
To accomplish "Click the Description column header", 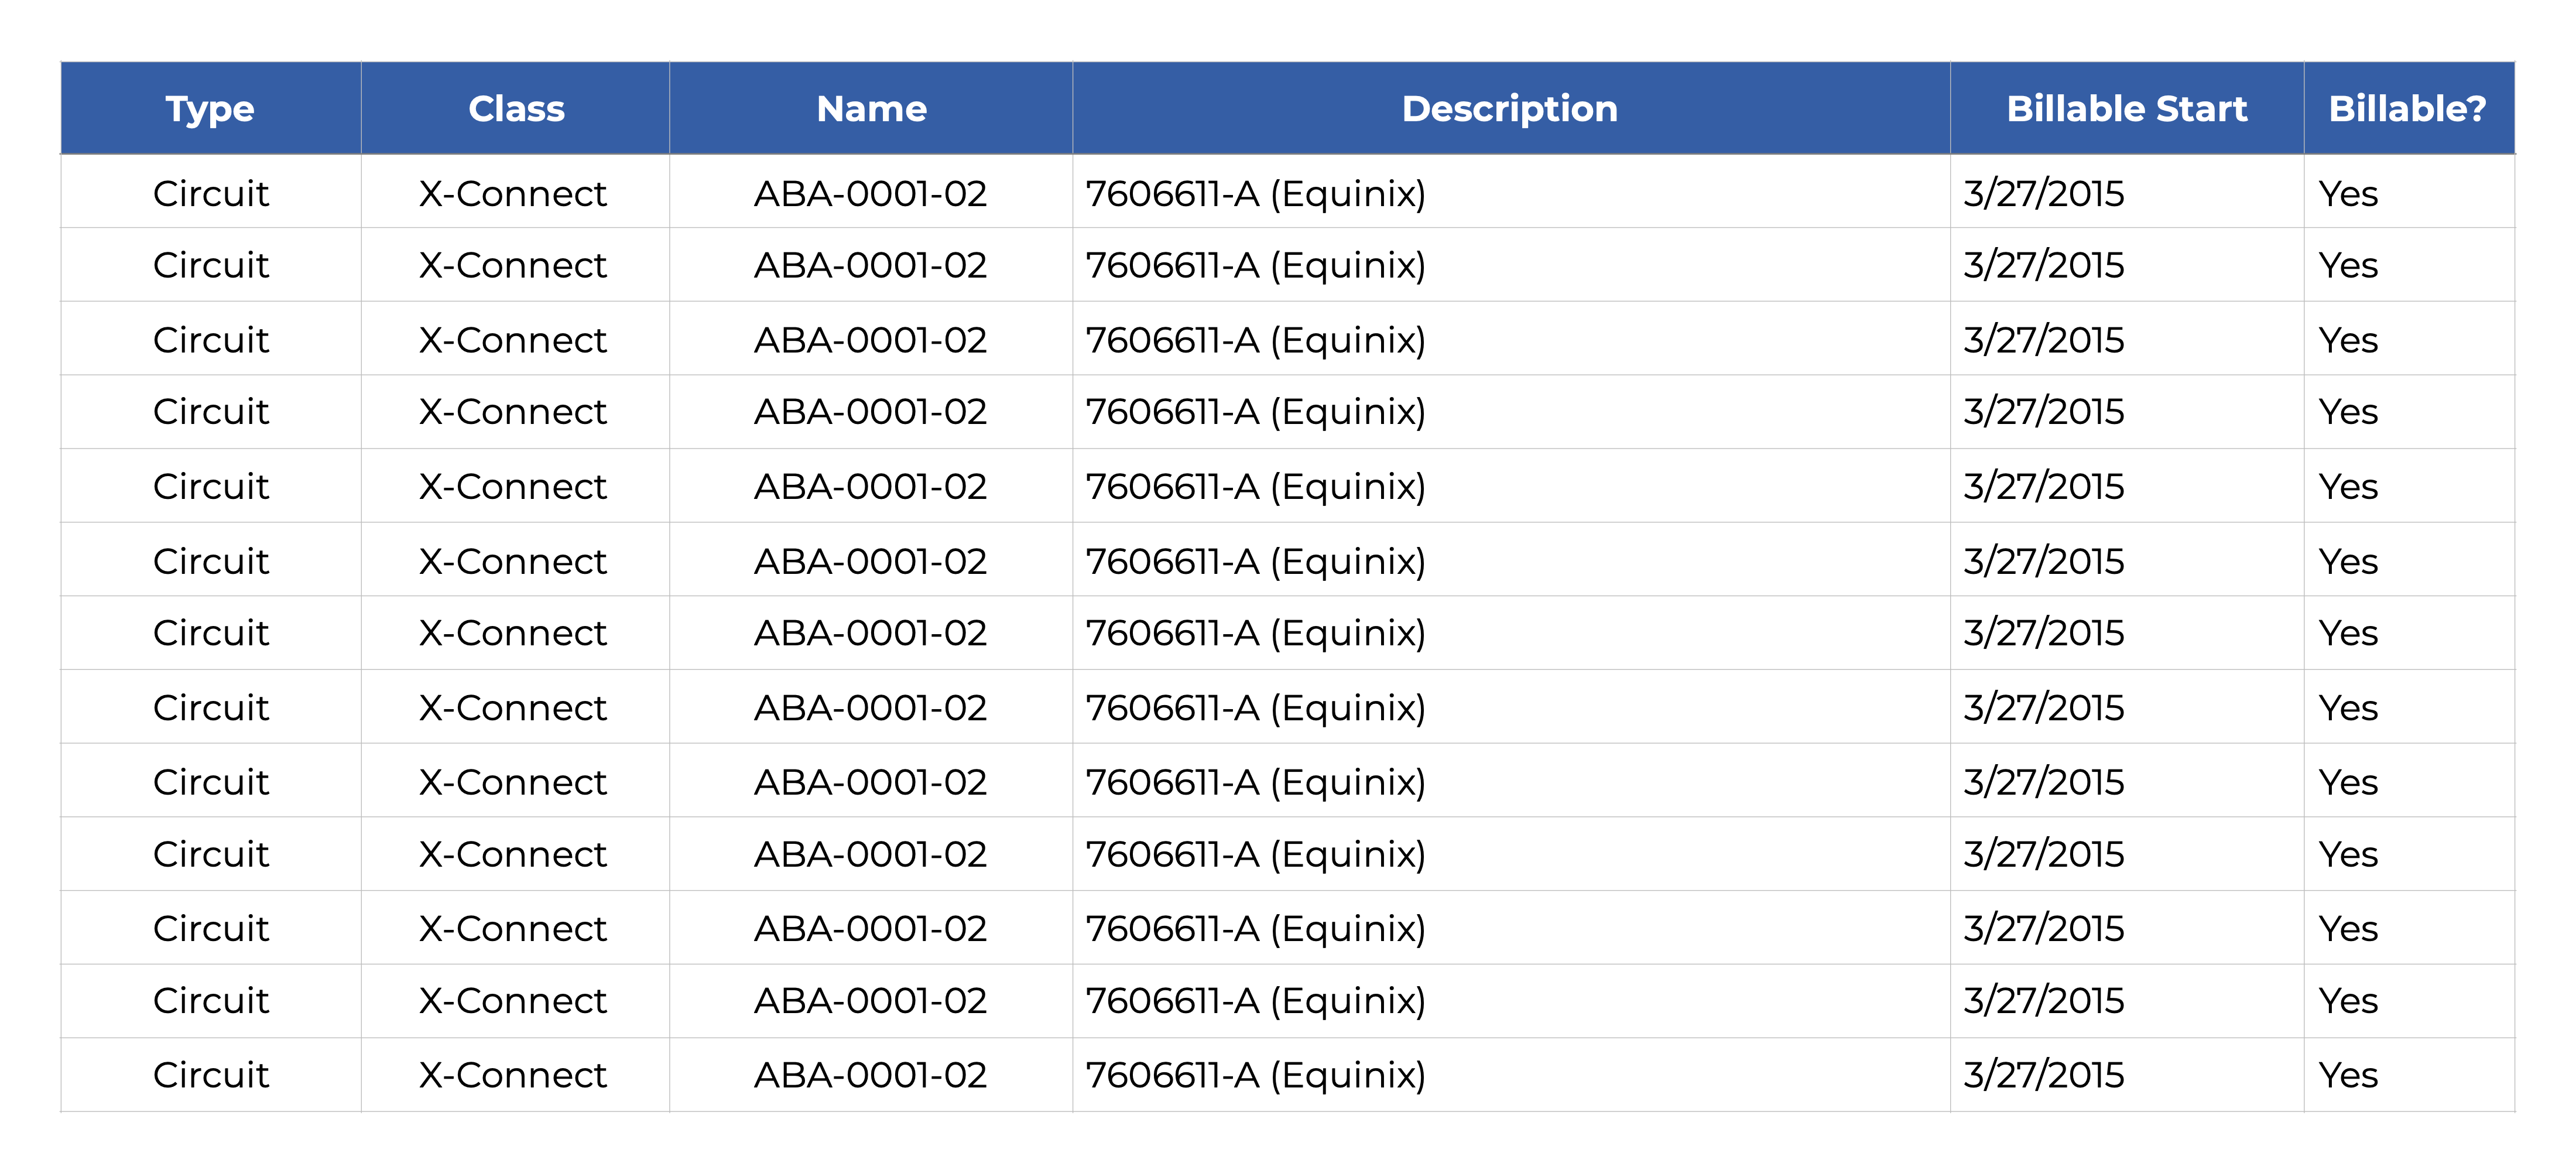I will 1509,109.
